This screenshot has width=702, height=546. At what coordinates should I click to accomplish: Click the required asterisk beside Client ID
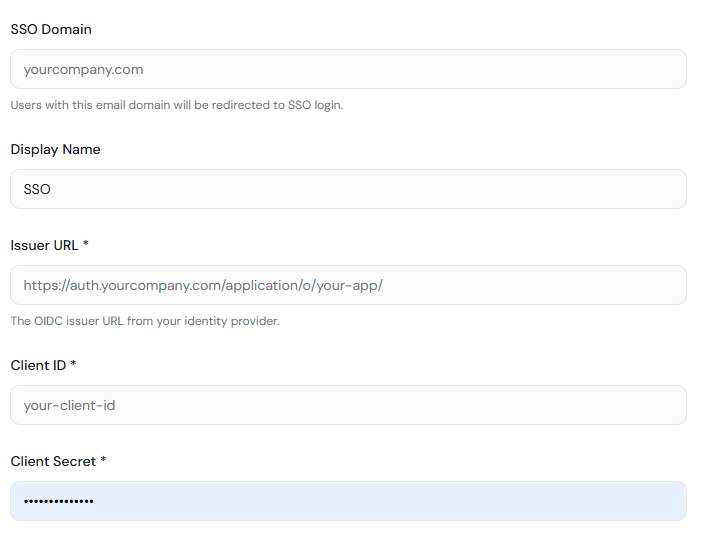74,365
